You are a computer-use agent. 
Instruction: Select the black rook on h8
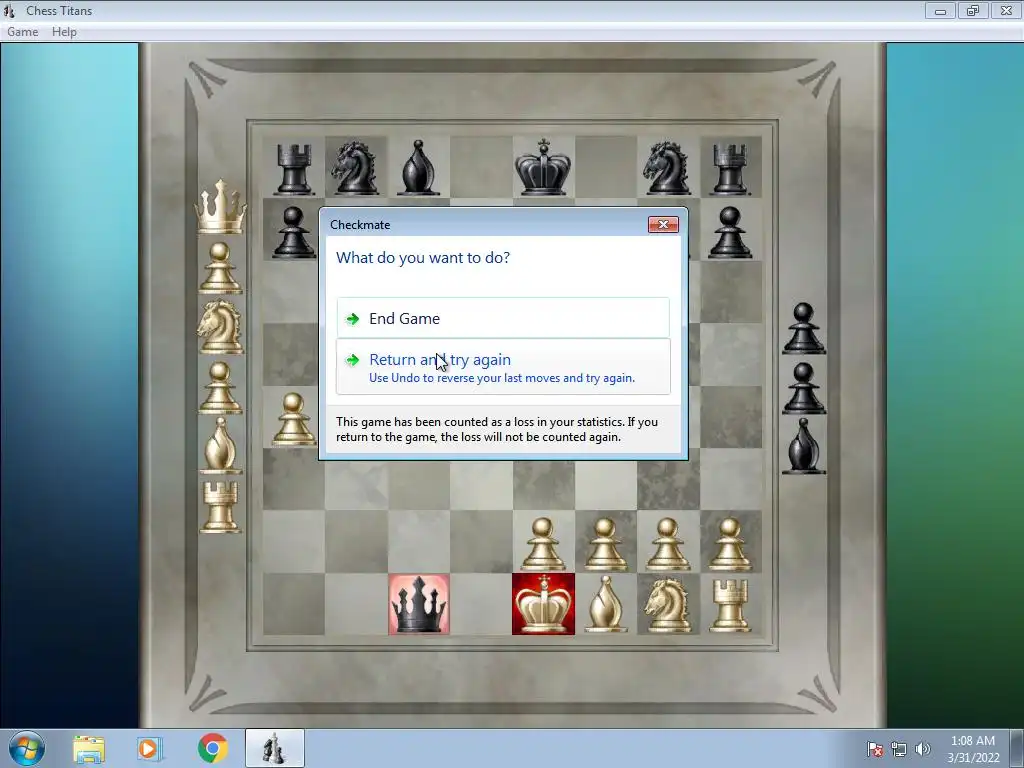point(729,170)
